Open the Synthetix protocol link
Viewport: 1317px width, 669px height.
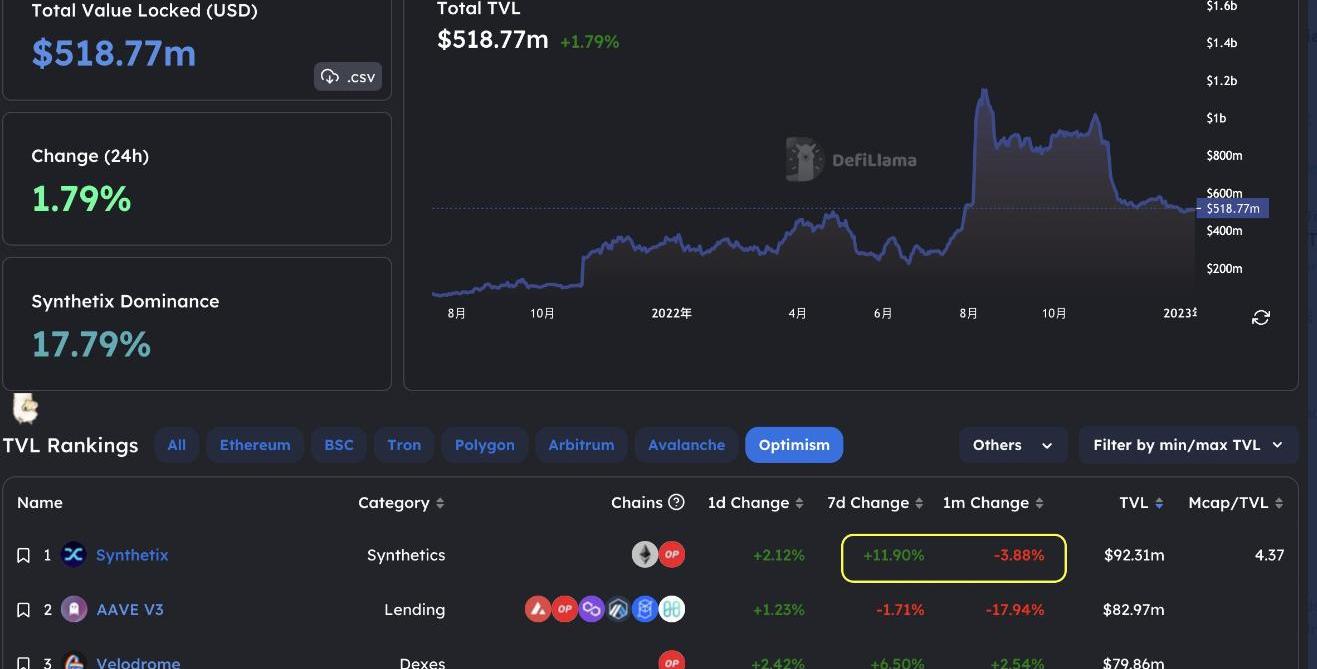132,555
